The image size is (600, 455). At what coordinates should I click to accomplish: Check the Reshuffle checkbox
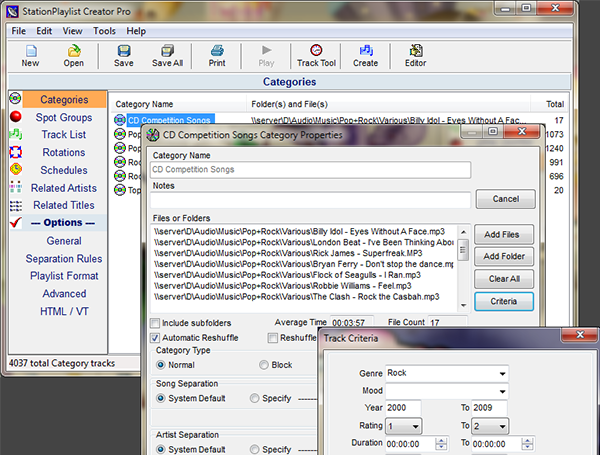[273, 338]
